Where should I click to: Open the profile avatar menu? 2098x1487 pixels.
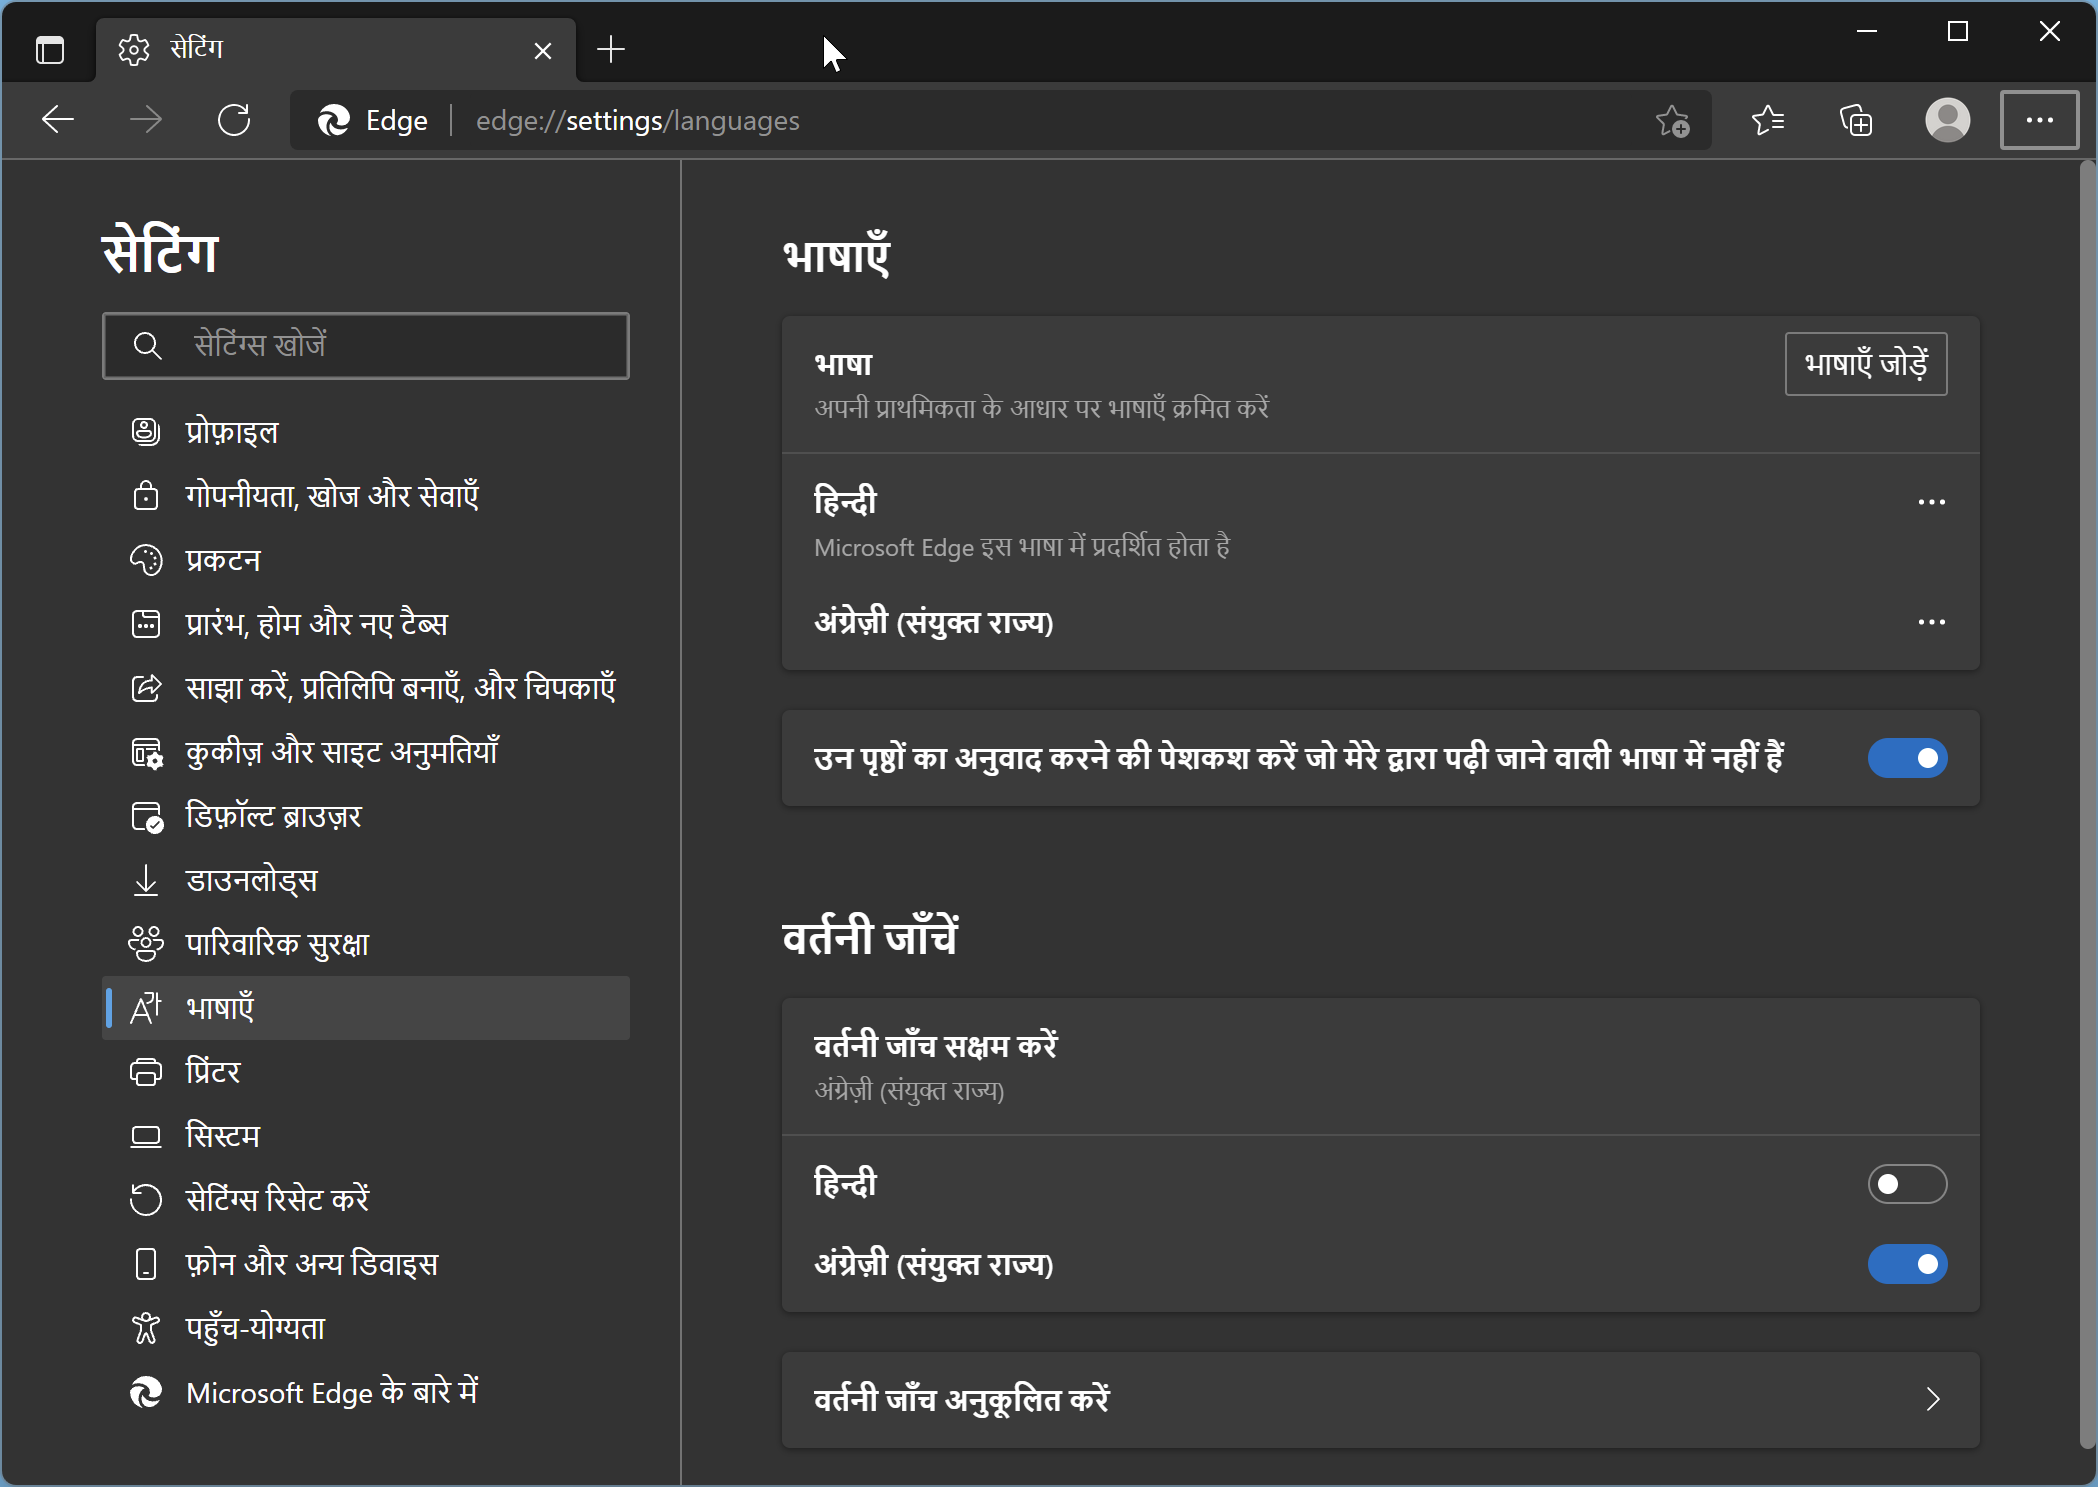coord(1947,120)
